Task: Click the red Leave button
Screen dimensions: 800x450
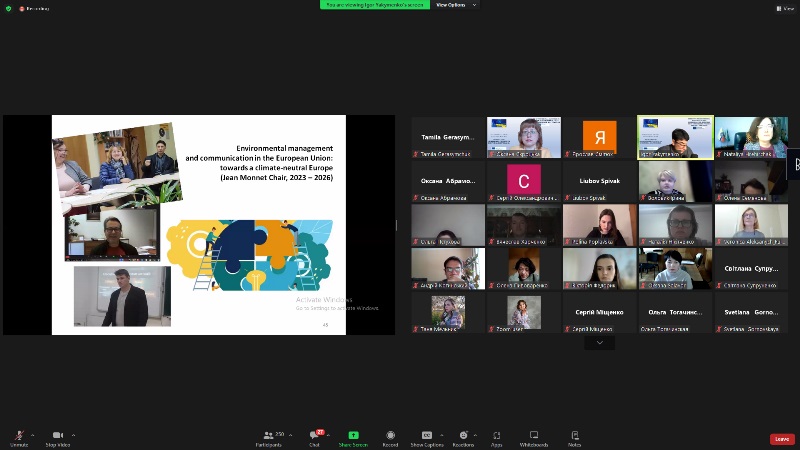Action: (x=782, y=439)
